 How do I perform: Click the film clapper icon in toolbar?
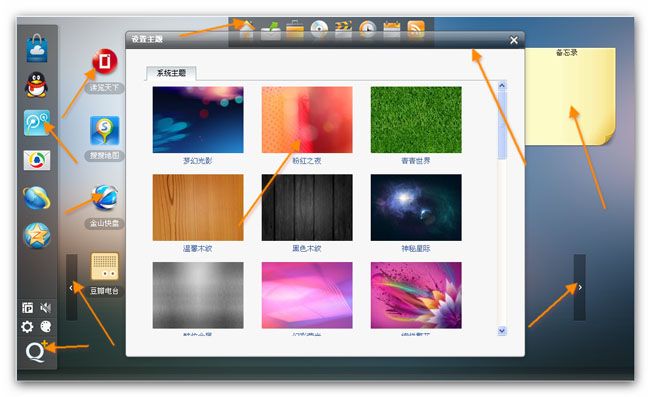[x=343, y=30]
